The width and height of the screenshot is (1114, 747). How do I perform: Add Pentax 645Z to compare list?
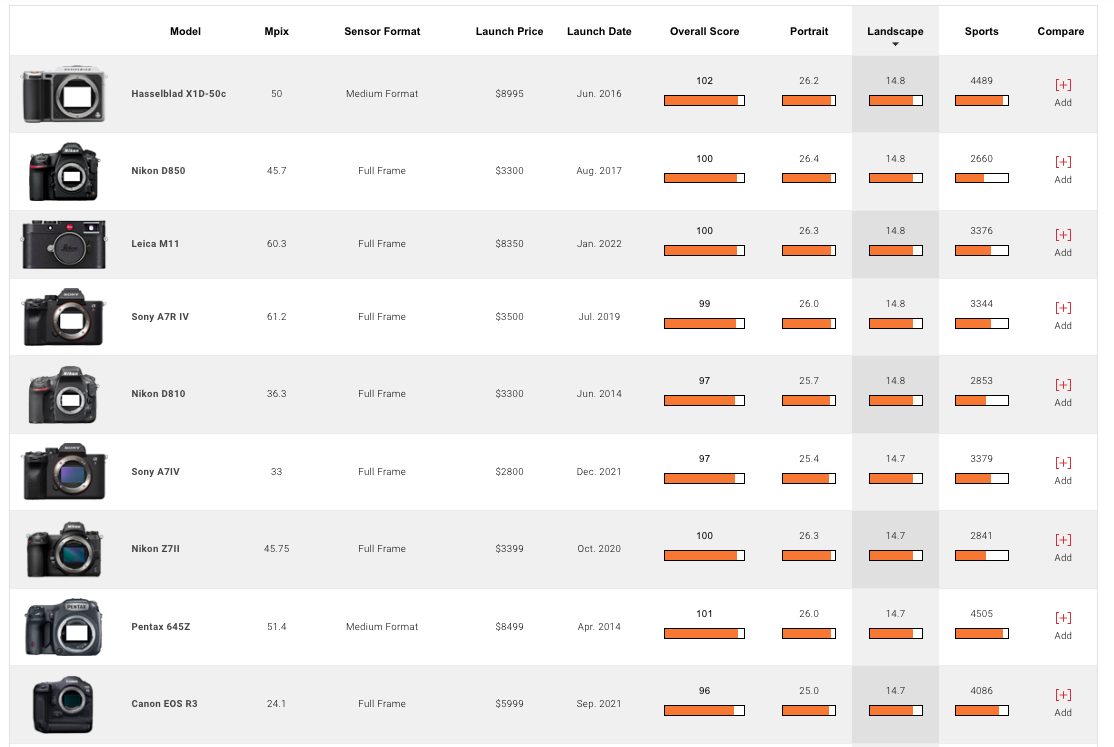point(1063,618)
